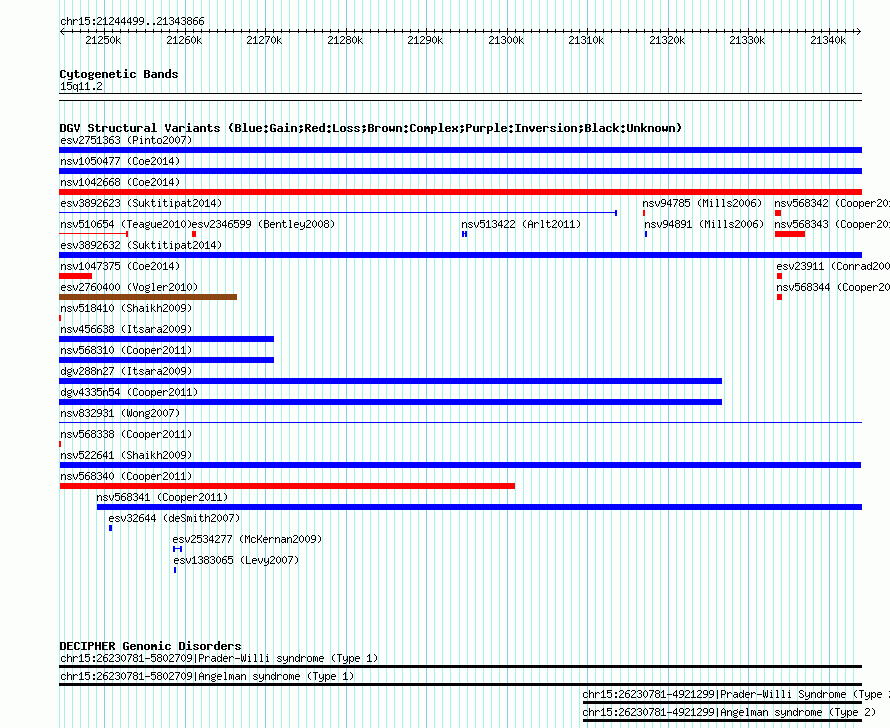This screenshot has height=728, width=890.
Task: Click the esv23911 Conrad variant label
Action: (x=833, y=266)
